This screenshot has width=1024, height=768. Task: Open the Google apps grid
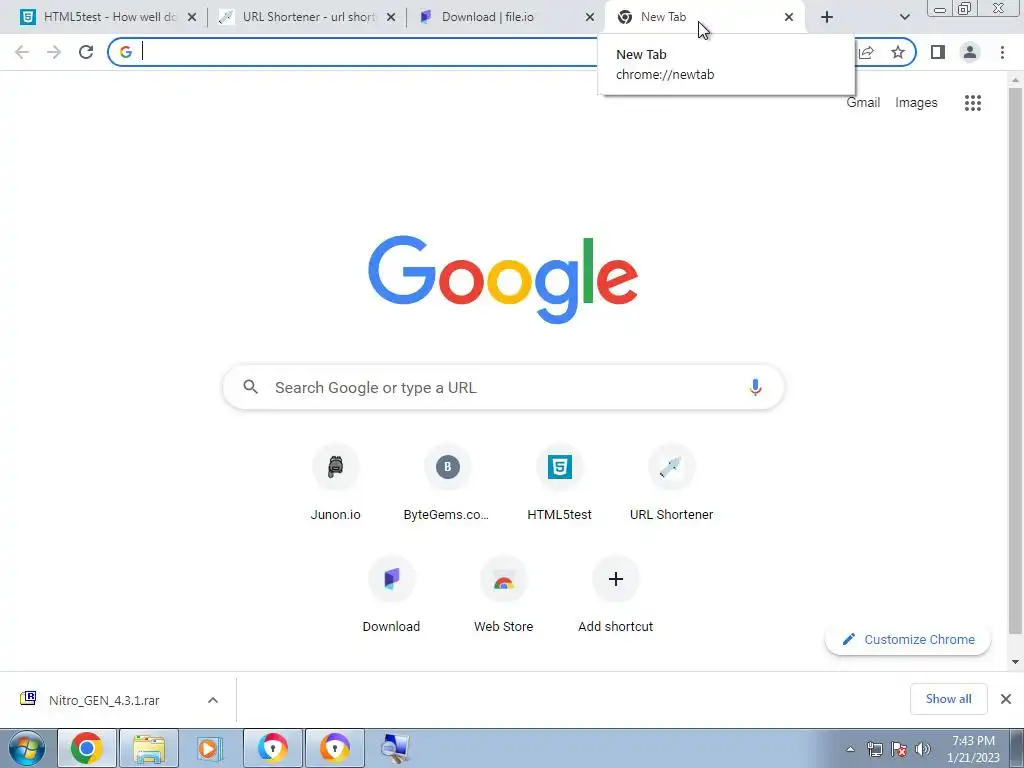[973, 103]
